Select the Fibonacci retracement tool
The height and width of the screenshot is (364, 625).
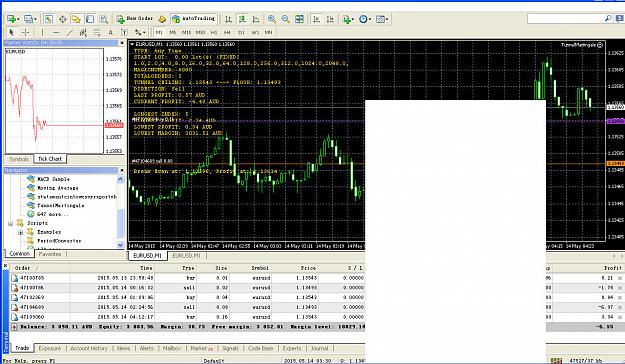tap(96, 32)
